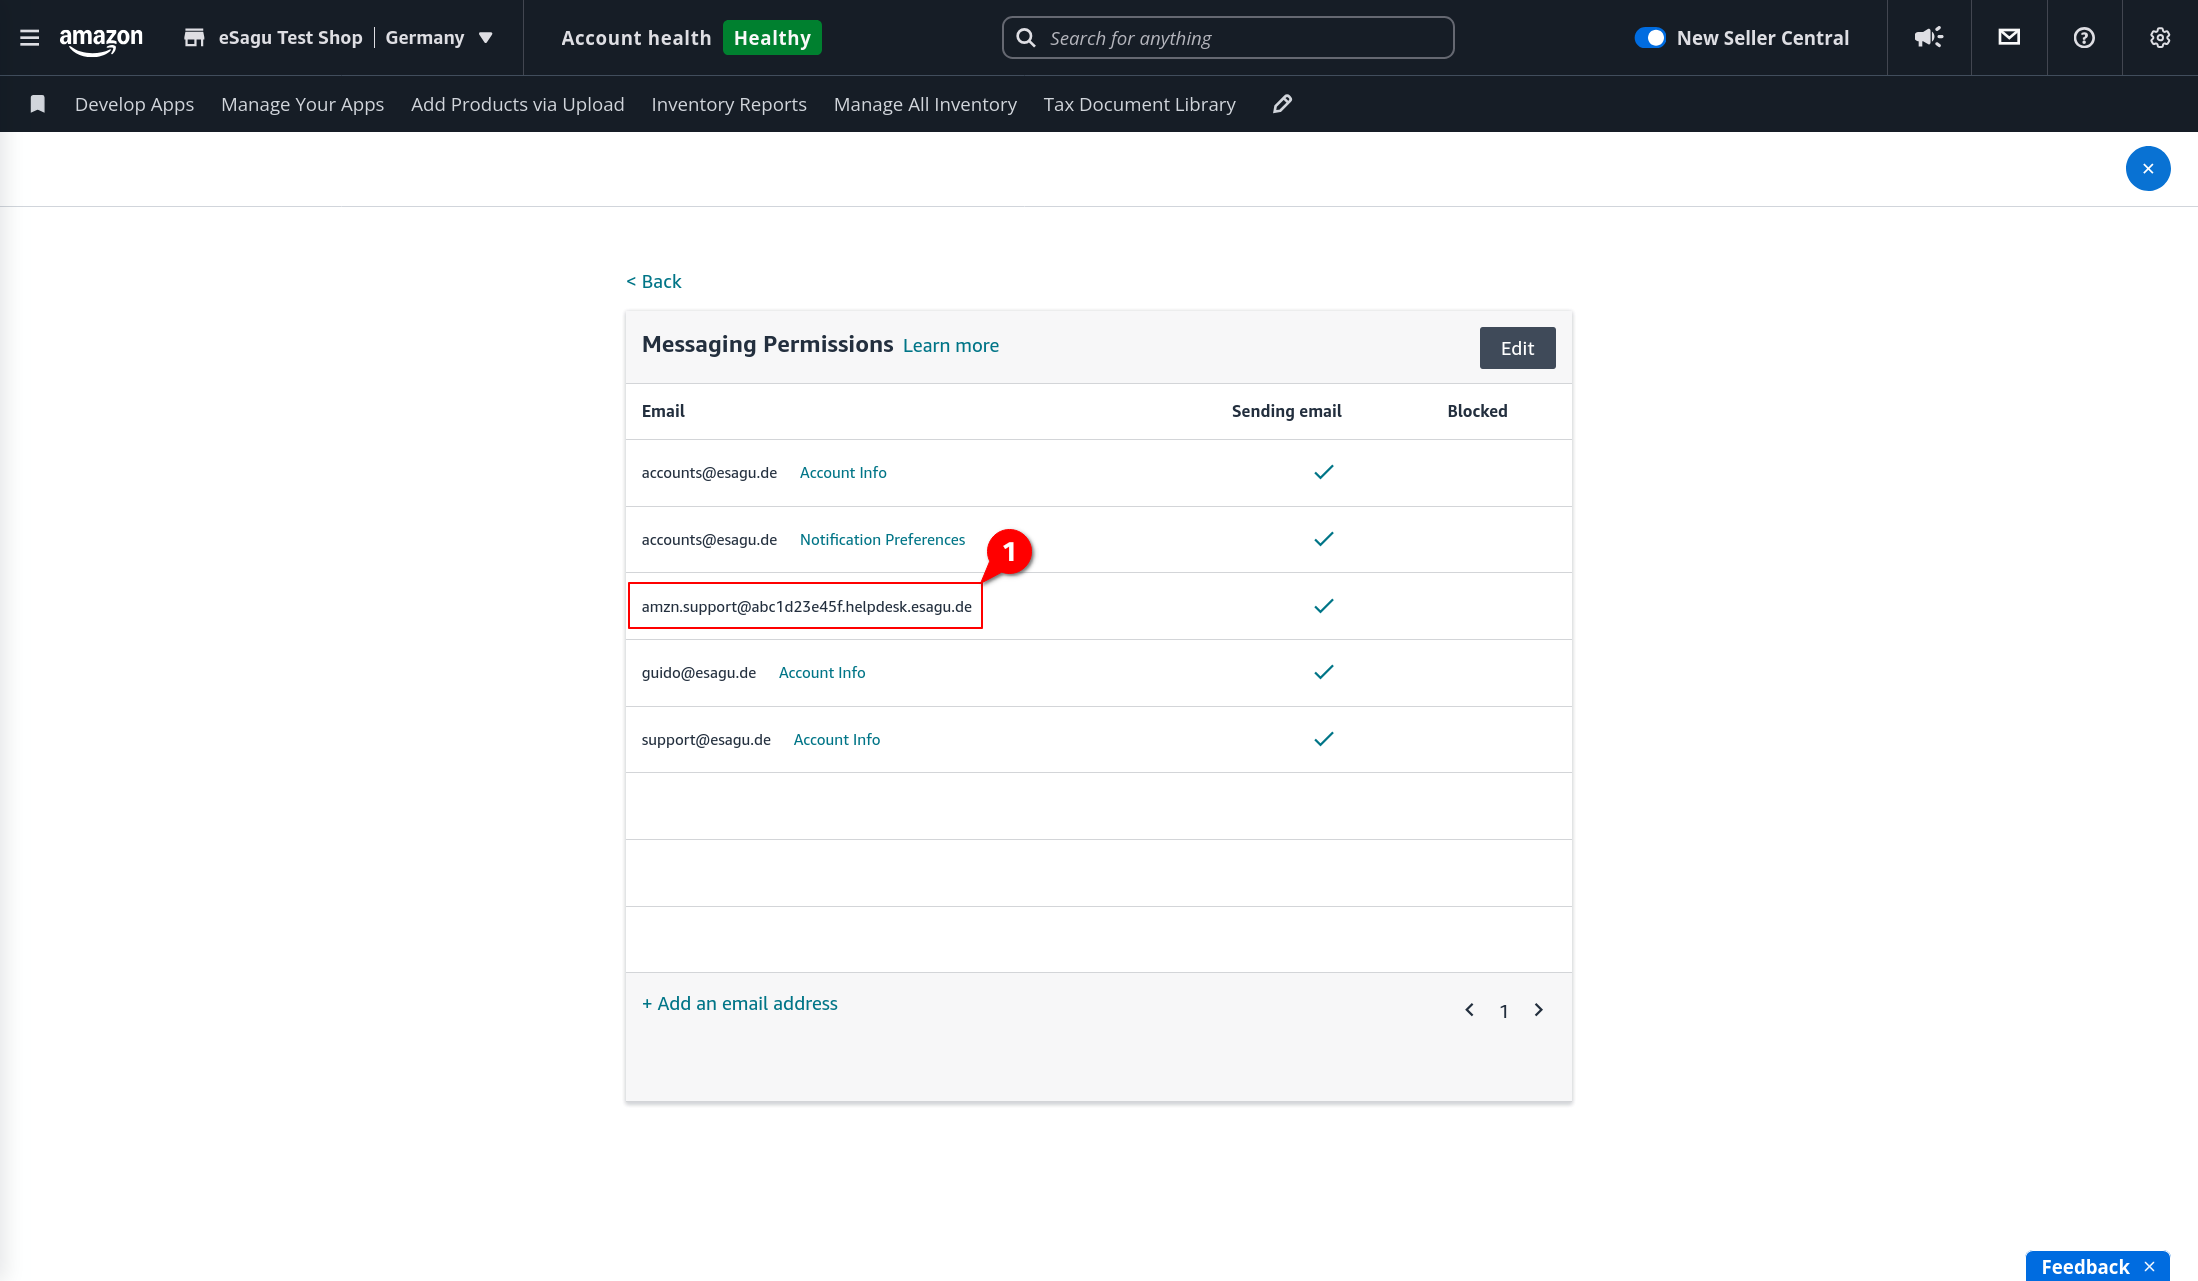
Task: Open Account Info for support@esagu.de
Action: [x=837, y=740]
